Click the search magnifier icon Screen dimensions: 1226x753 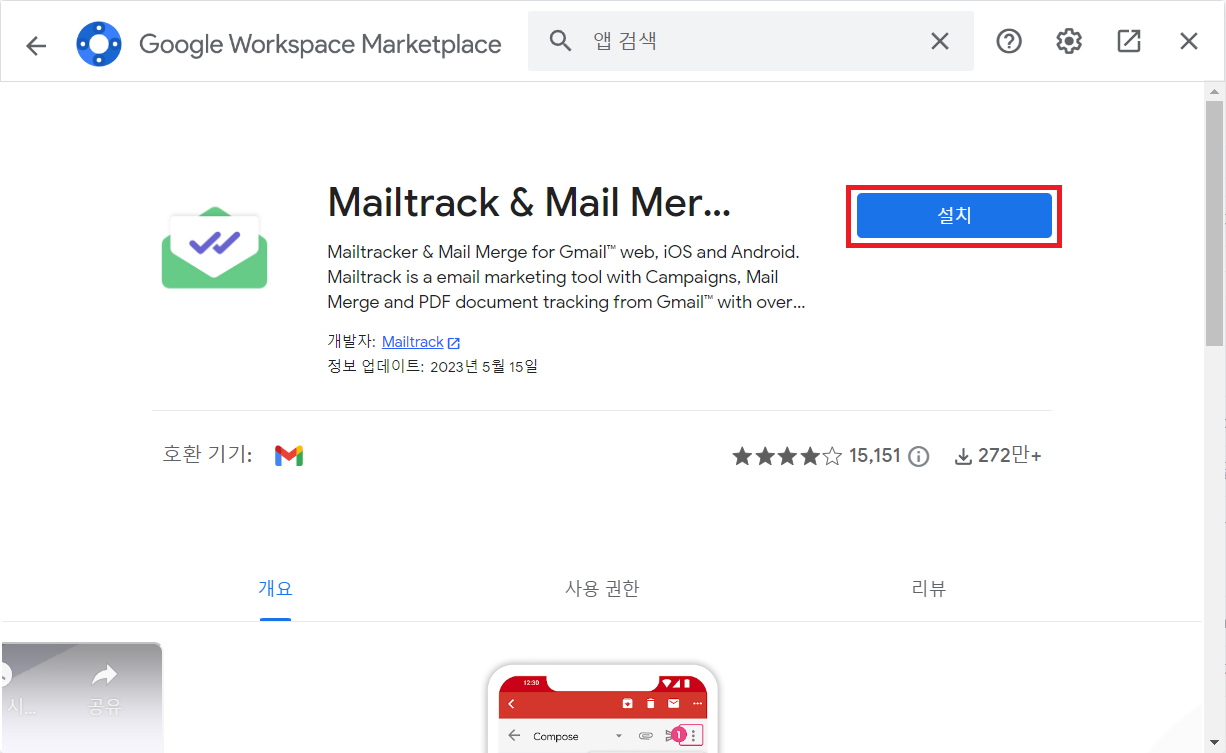point(560,41)
